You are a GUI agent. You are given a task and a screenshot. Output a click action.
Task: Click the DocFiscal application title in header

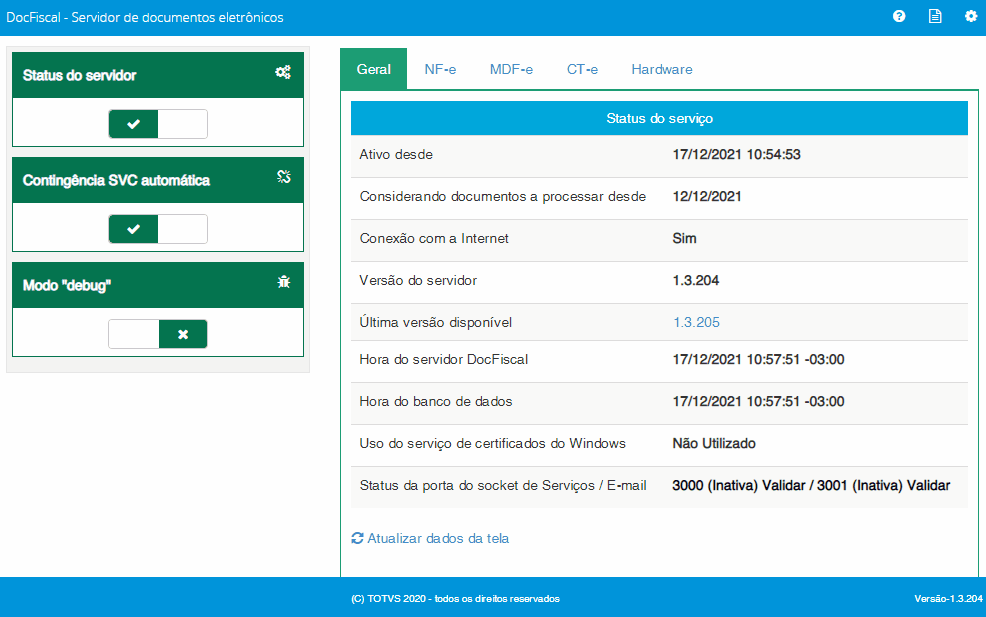click(145, 18)
